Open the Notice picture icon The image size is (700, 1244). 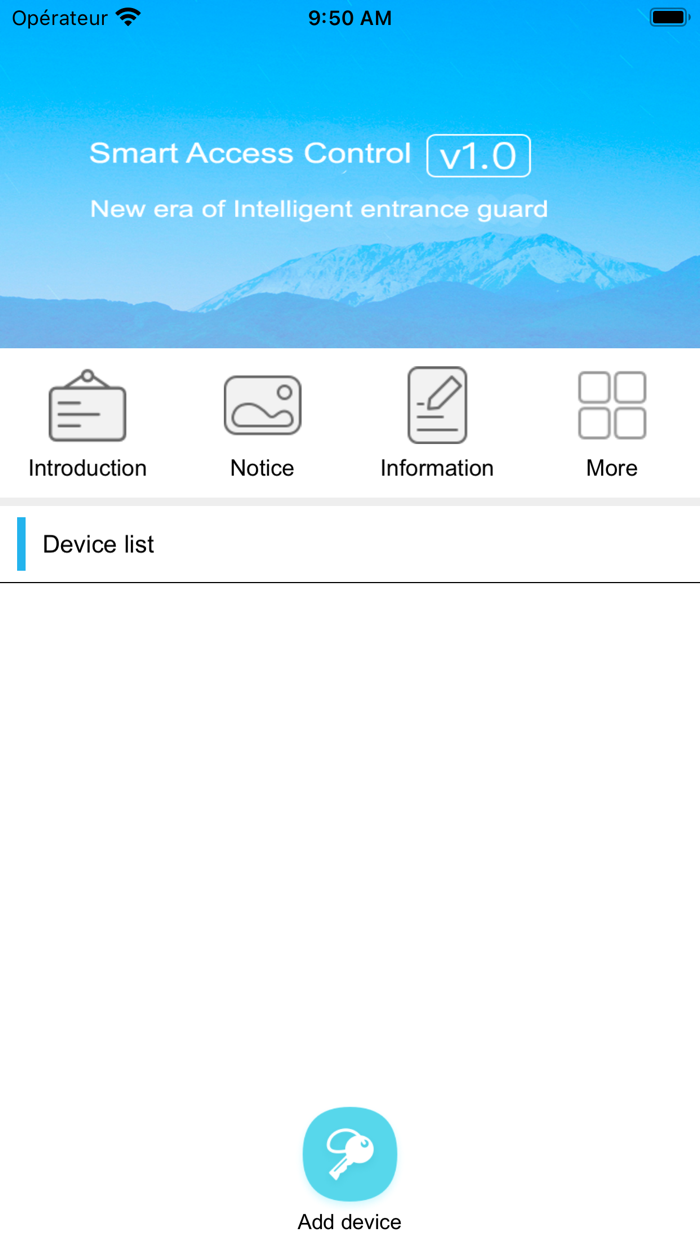tap(262, 405)
